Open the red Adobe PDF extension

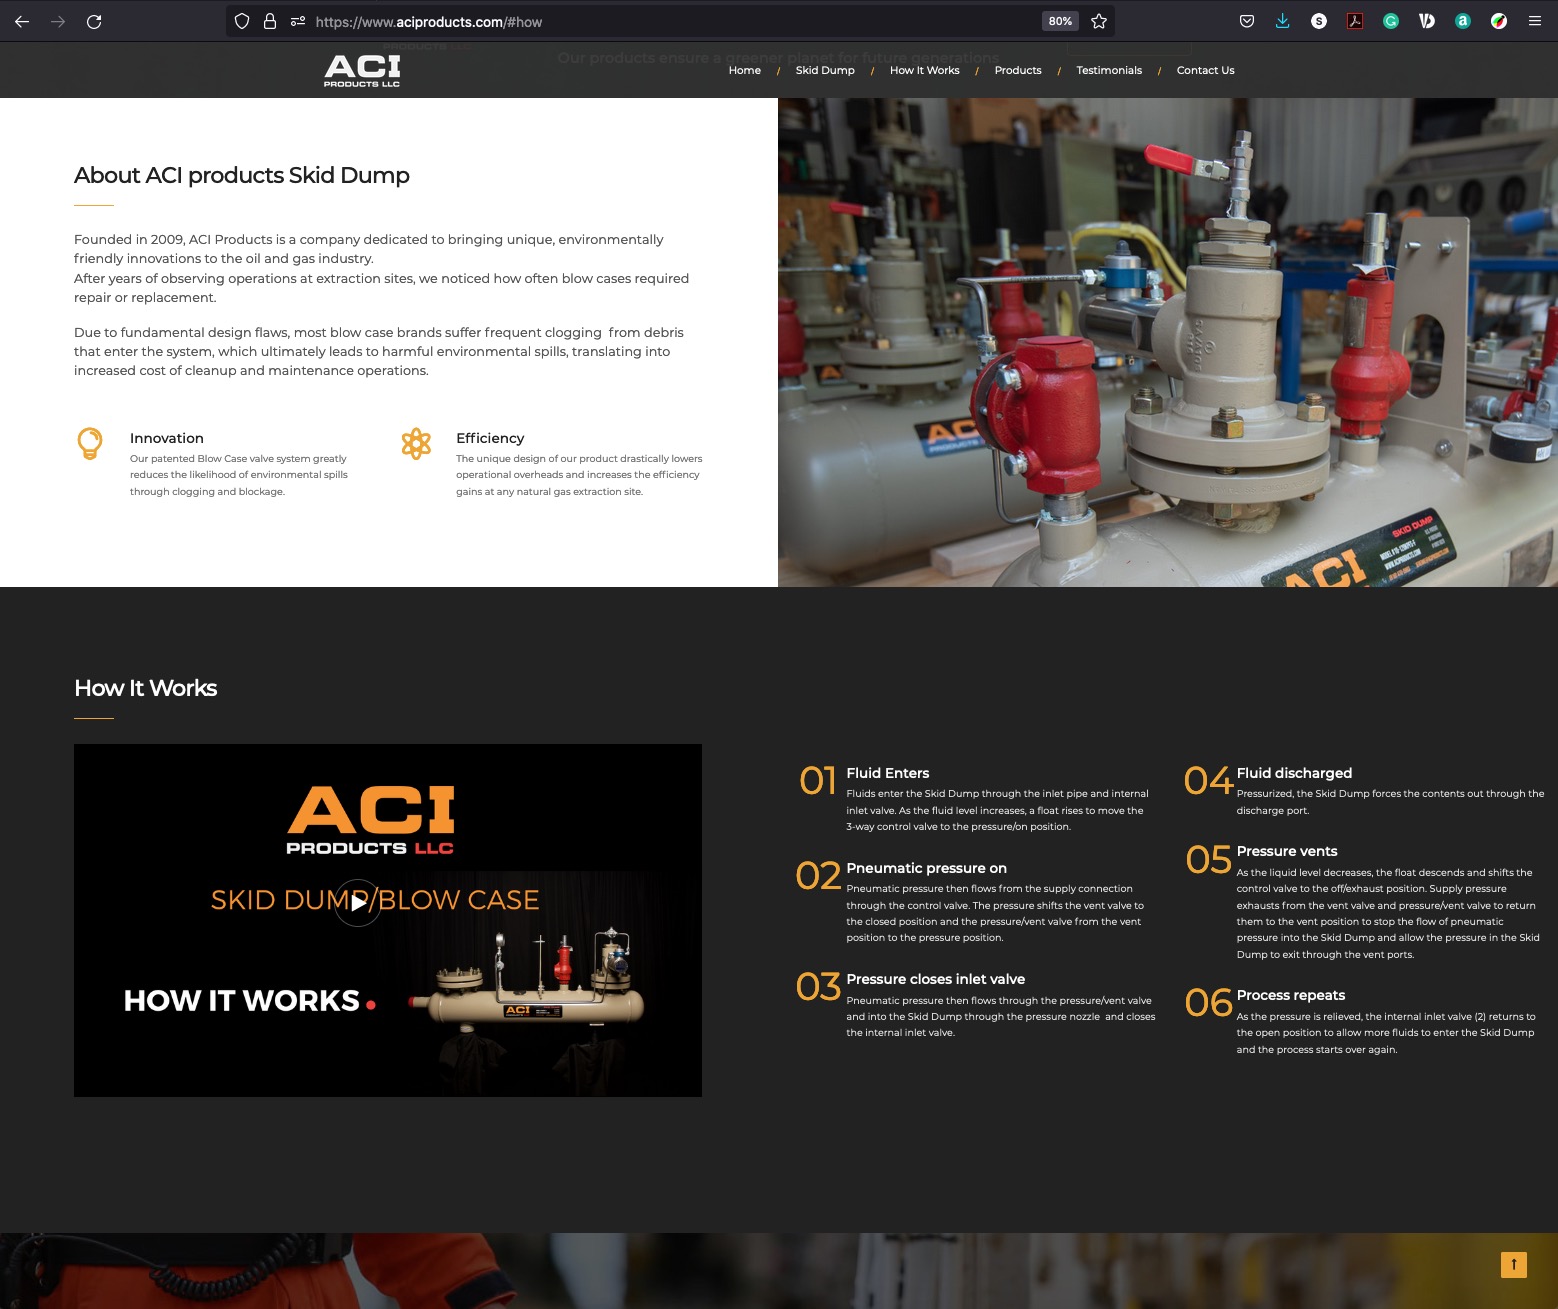point(1355,21)
